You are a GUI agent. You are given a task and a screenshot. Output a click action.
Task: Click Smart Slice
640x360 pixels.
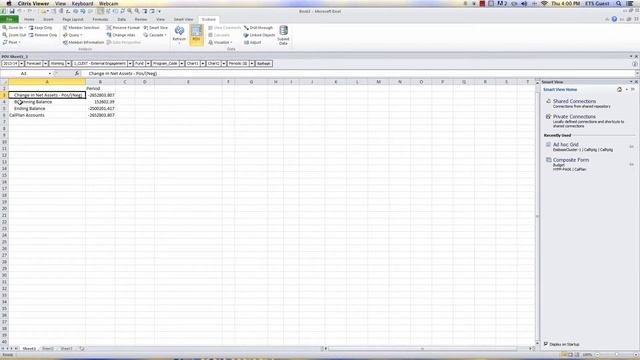pyautogui.click(x=156, y=28)
